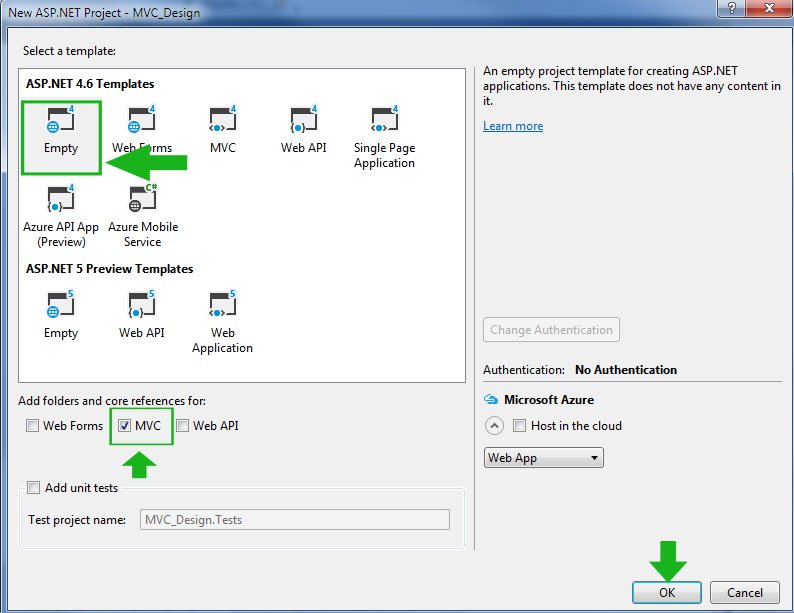Screen dimensions: 794x613
Task: Select the ASP.NET 5 Web API template
Action: coord(142,315)
